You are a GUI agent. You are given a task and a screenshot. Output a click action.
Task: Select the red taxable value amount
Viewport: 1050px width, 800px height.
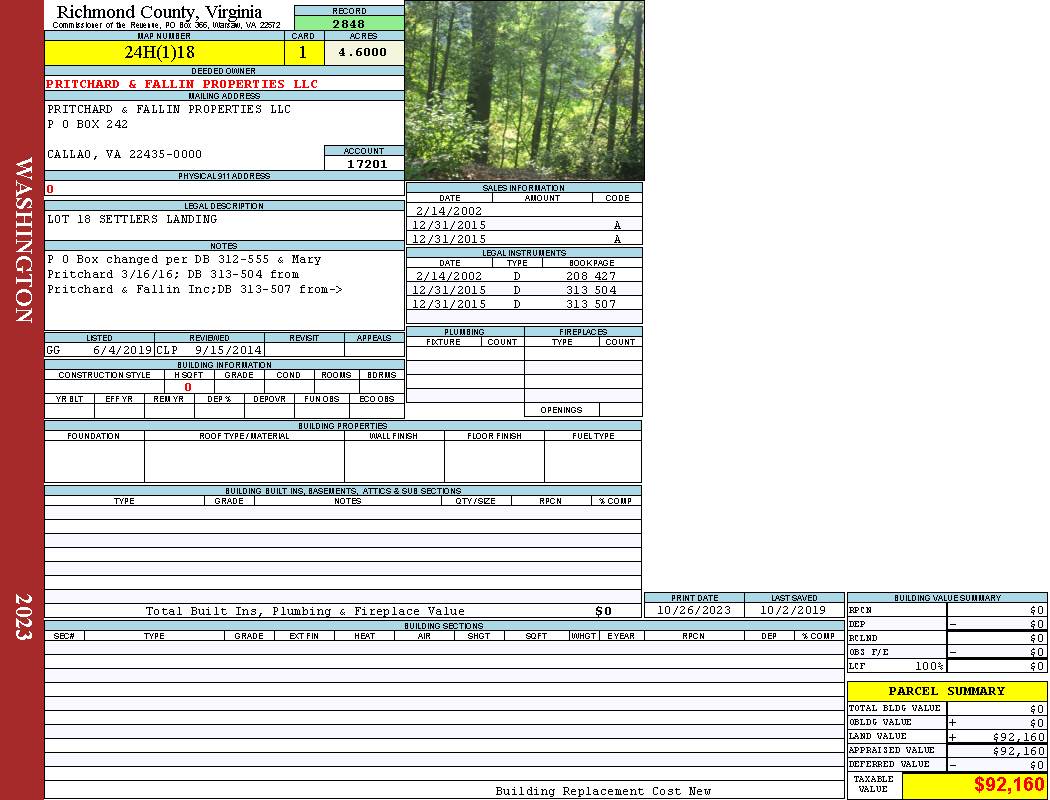[1008, 785]
